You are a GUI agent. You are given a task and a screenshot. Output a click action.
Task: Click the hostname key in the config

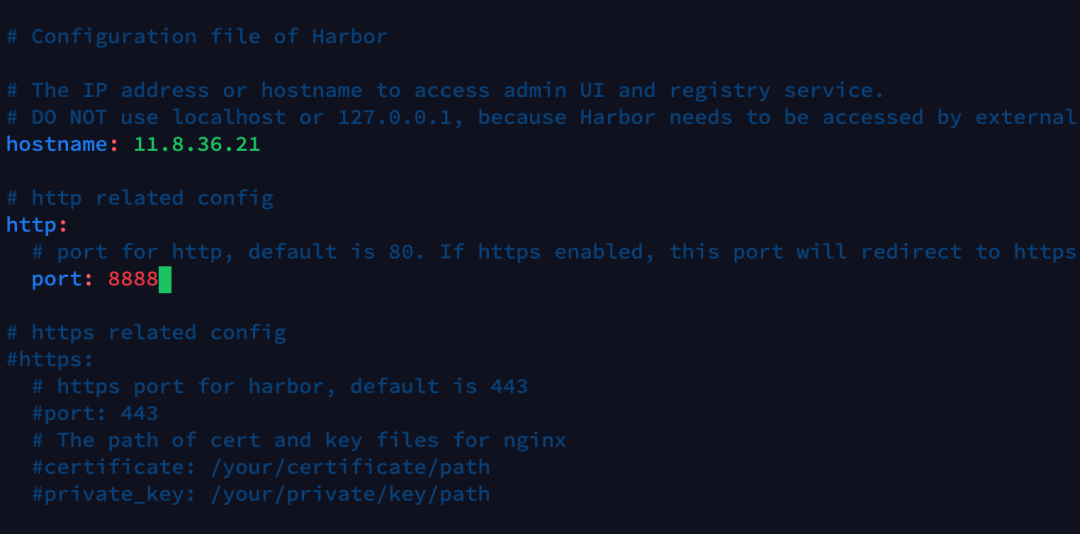coord(56,144)
